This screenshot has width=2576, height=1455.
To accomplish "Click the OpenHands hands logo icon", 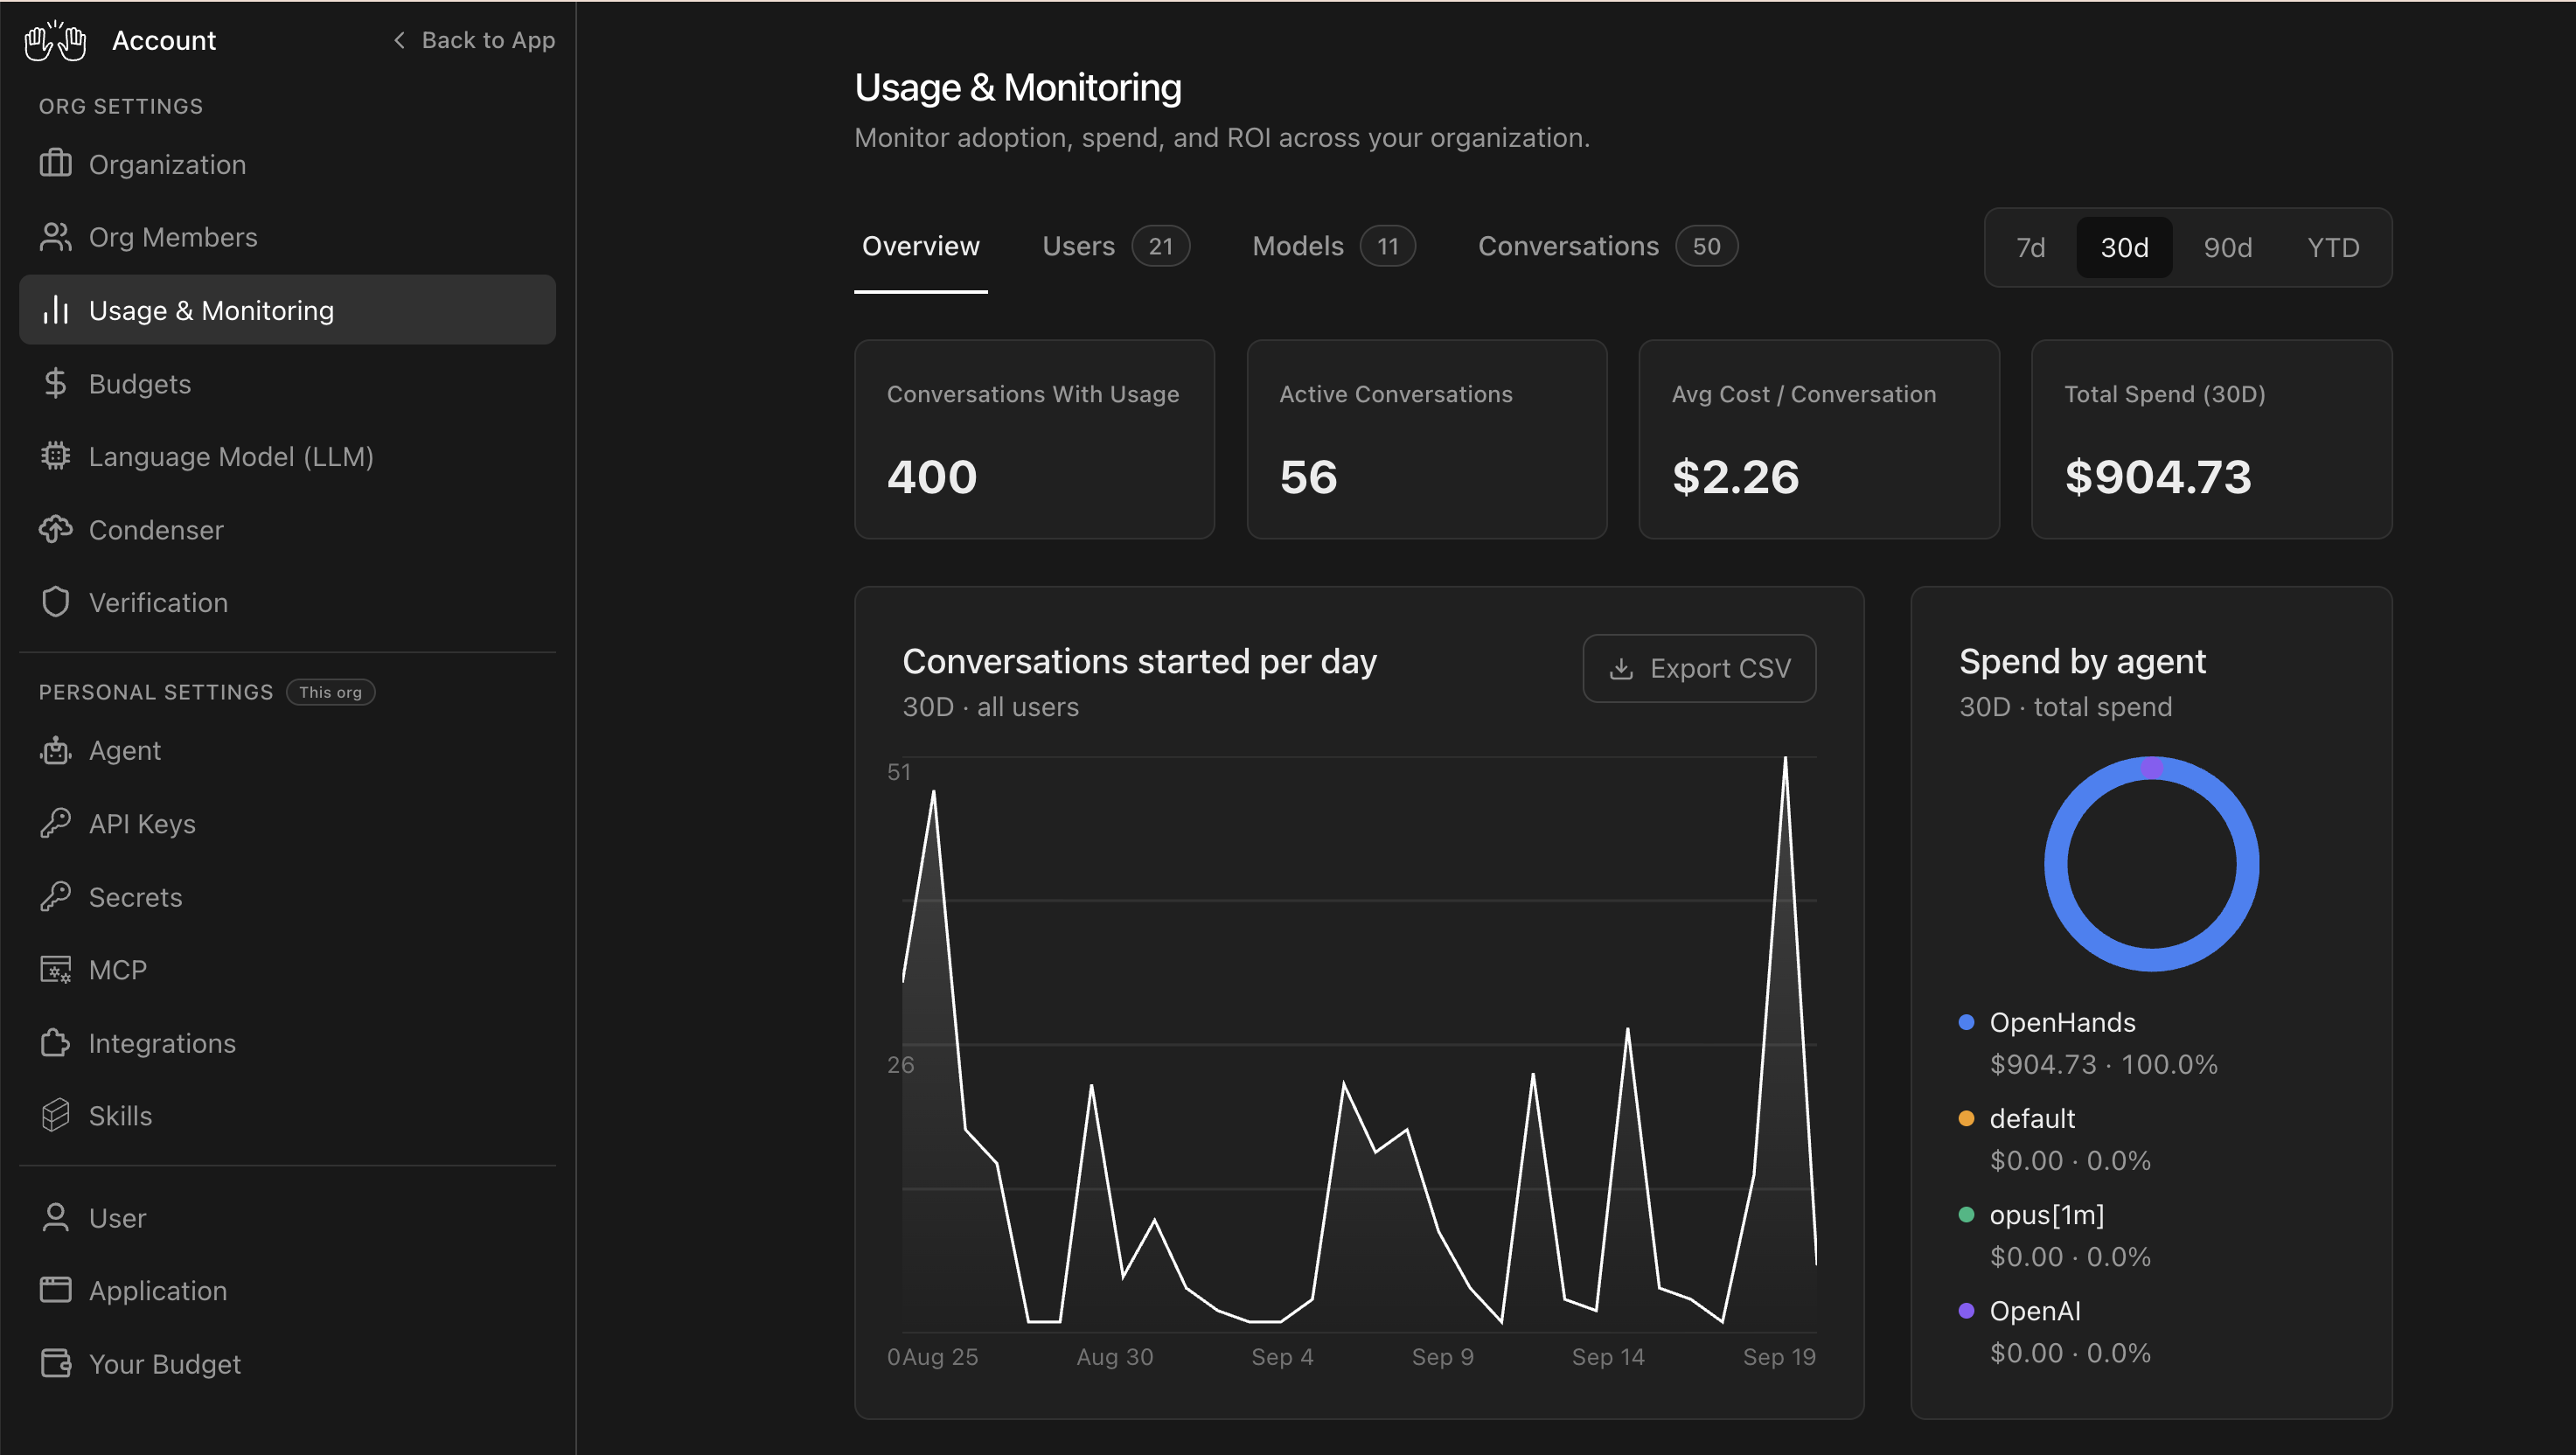I will 56,41.
